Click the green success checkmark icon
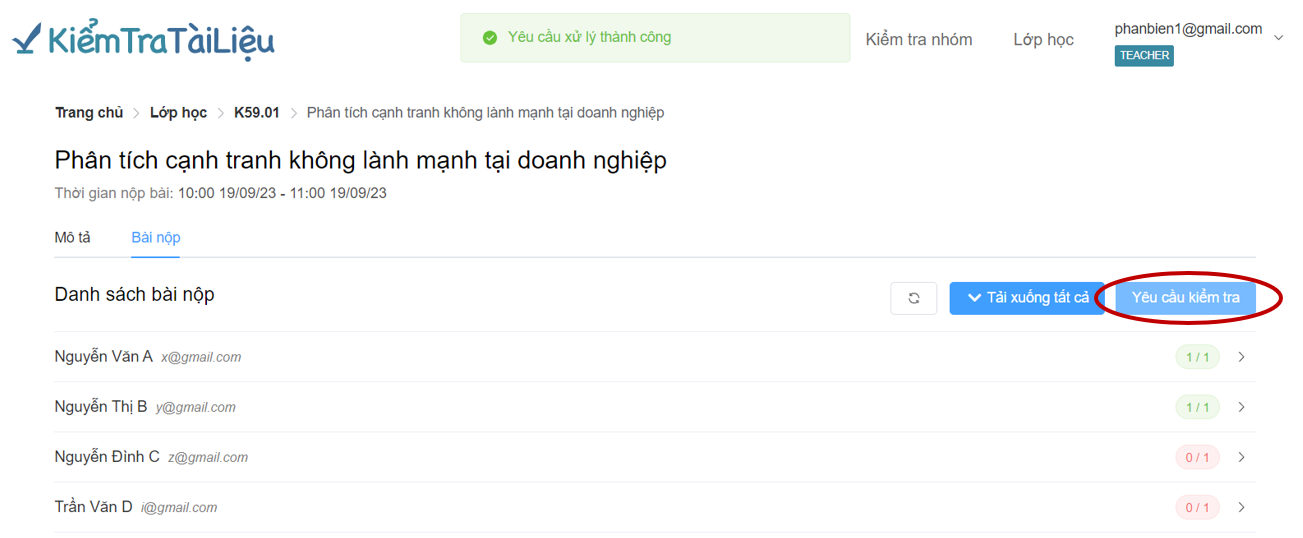The width and height of the screenshot is (1303, 538). (489, 38)
